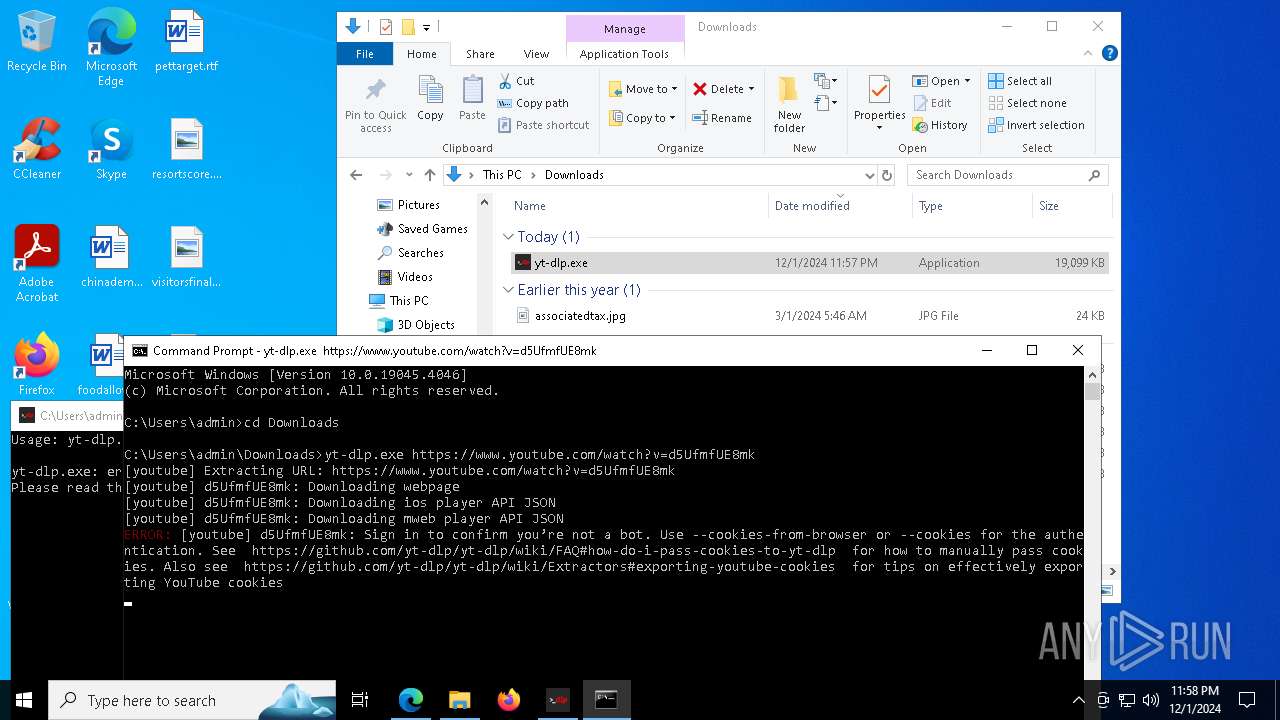
Task: Switch to the Share ribbon tab
Action: pos(480,54)
